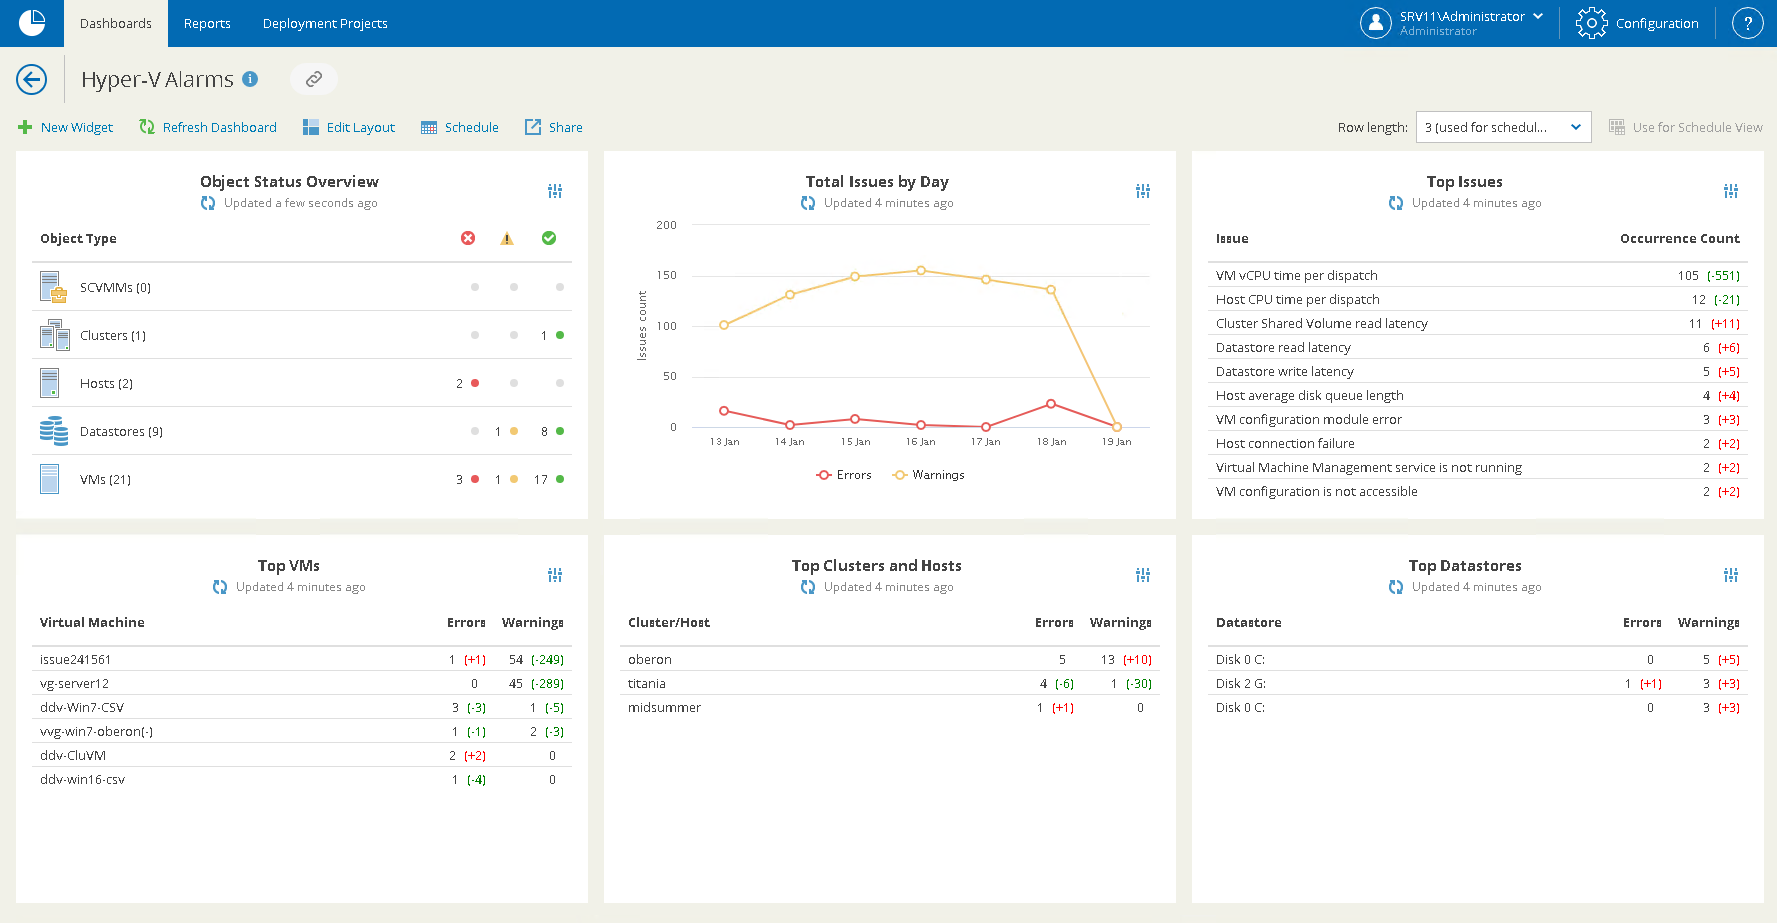Enable Use for Schedule View
The width and height of the screenshot is (1777, 923).
pyautogui.click(x=1686, y=127)
